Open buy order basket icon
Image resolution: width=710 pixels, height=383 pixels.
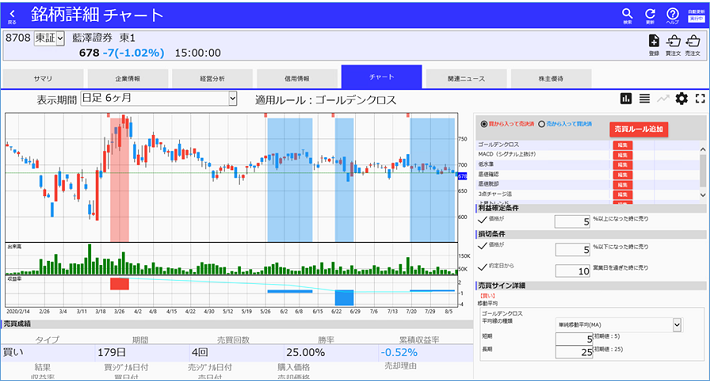point(673,44)
